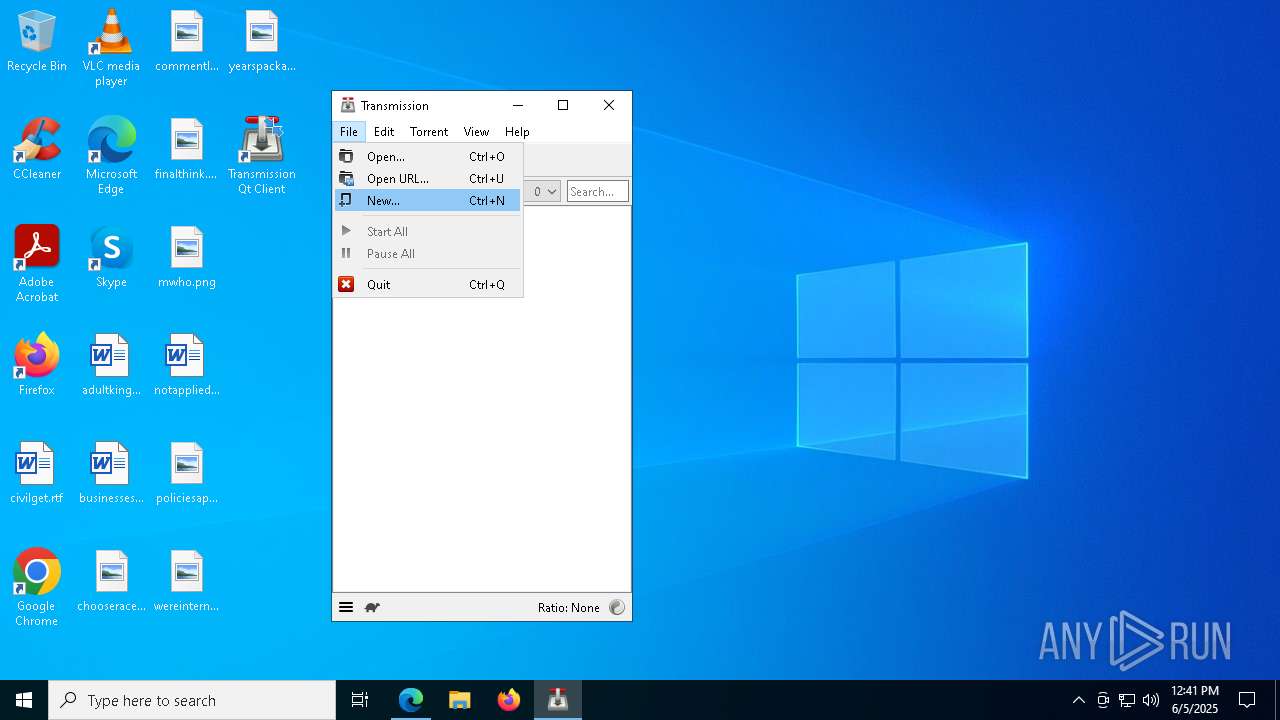Choose Open URL... menu entry

427,178
